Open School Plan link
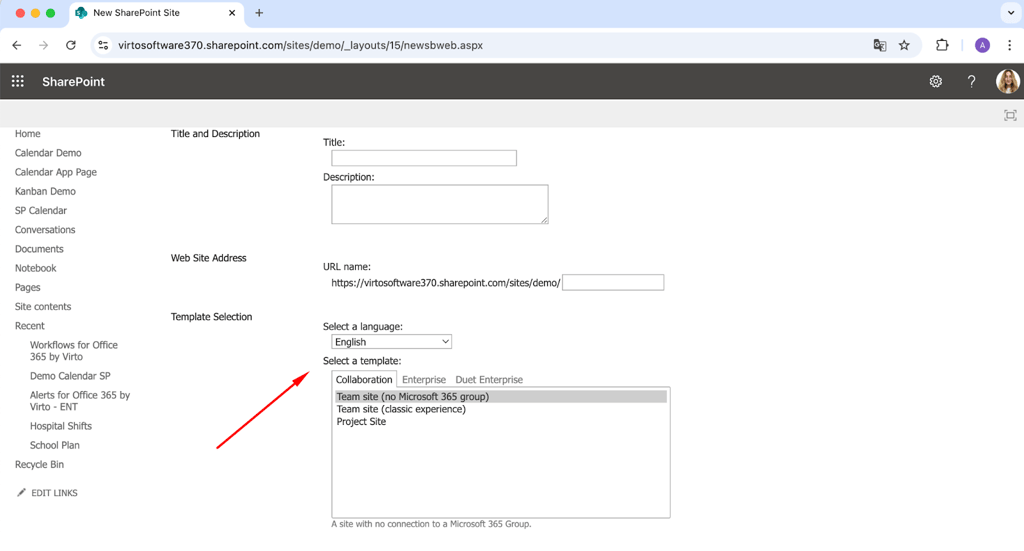Image resolution: width=1024 pixels, height=551 pixels. (55, 445)
